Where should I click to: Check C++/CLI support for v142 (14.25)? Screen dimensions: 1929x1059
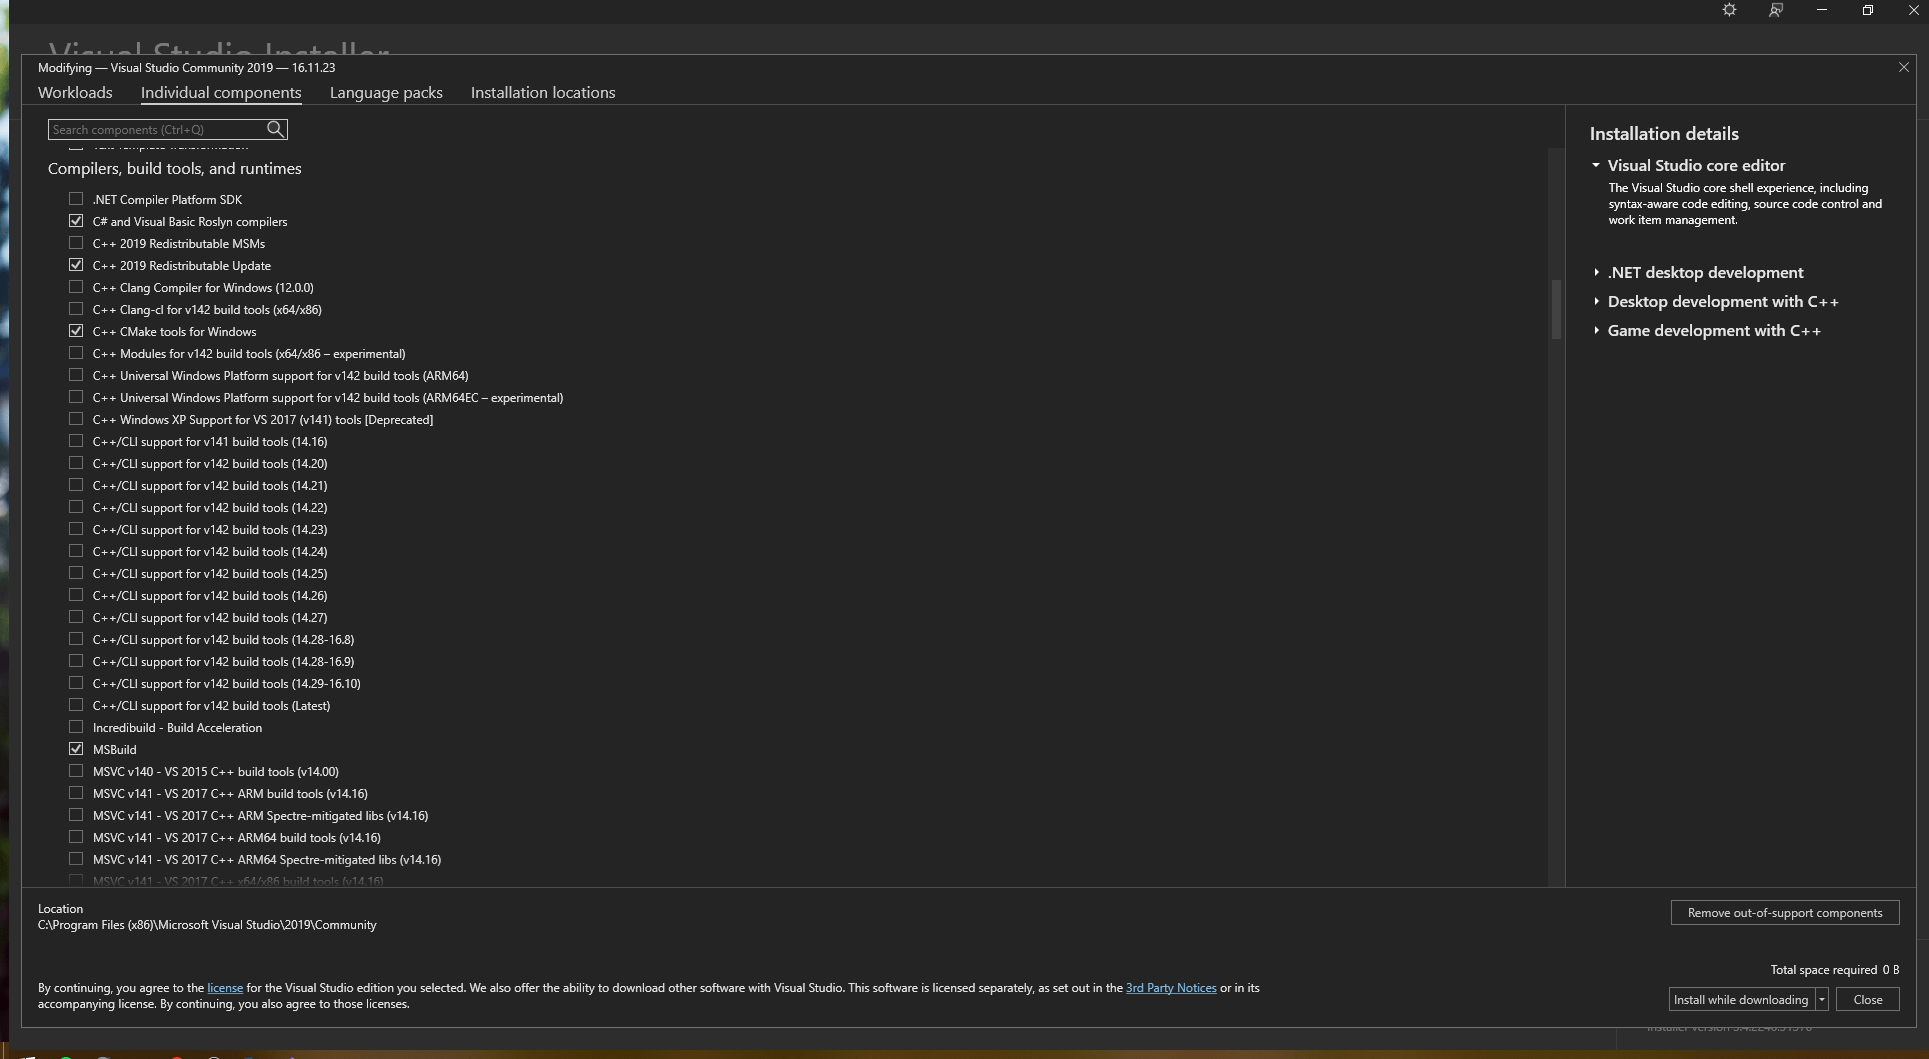coord(76,573)
